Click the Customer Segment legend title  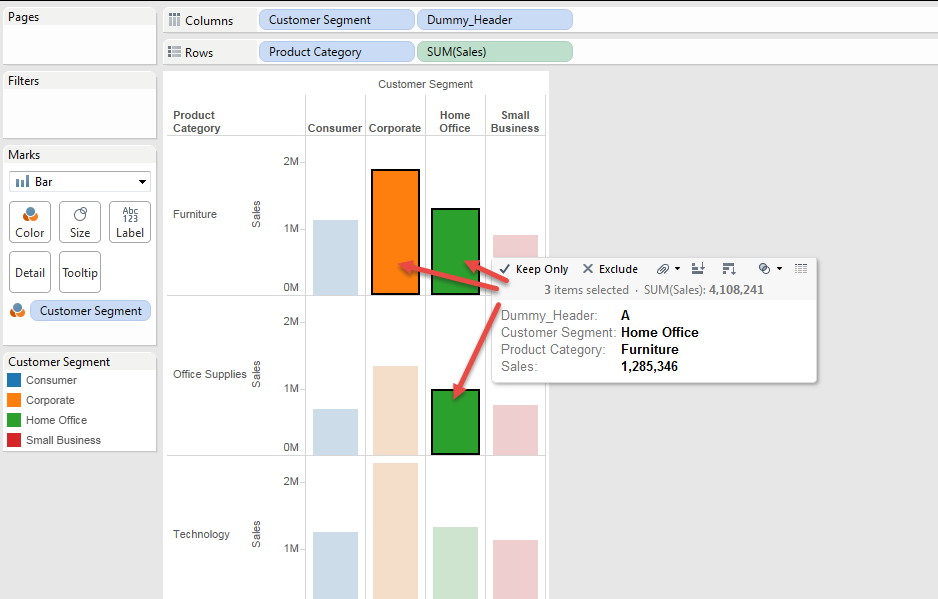tap(59, 362)
